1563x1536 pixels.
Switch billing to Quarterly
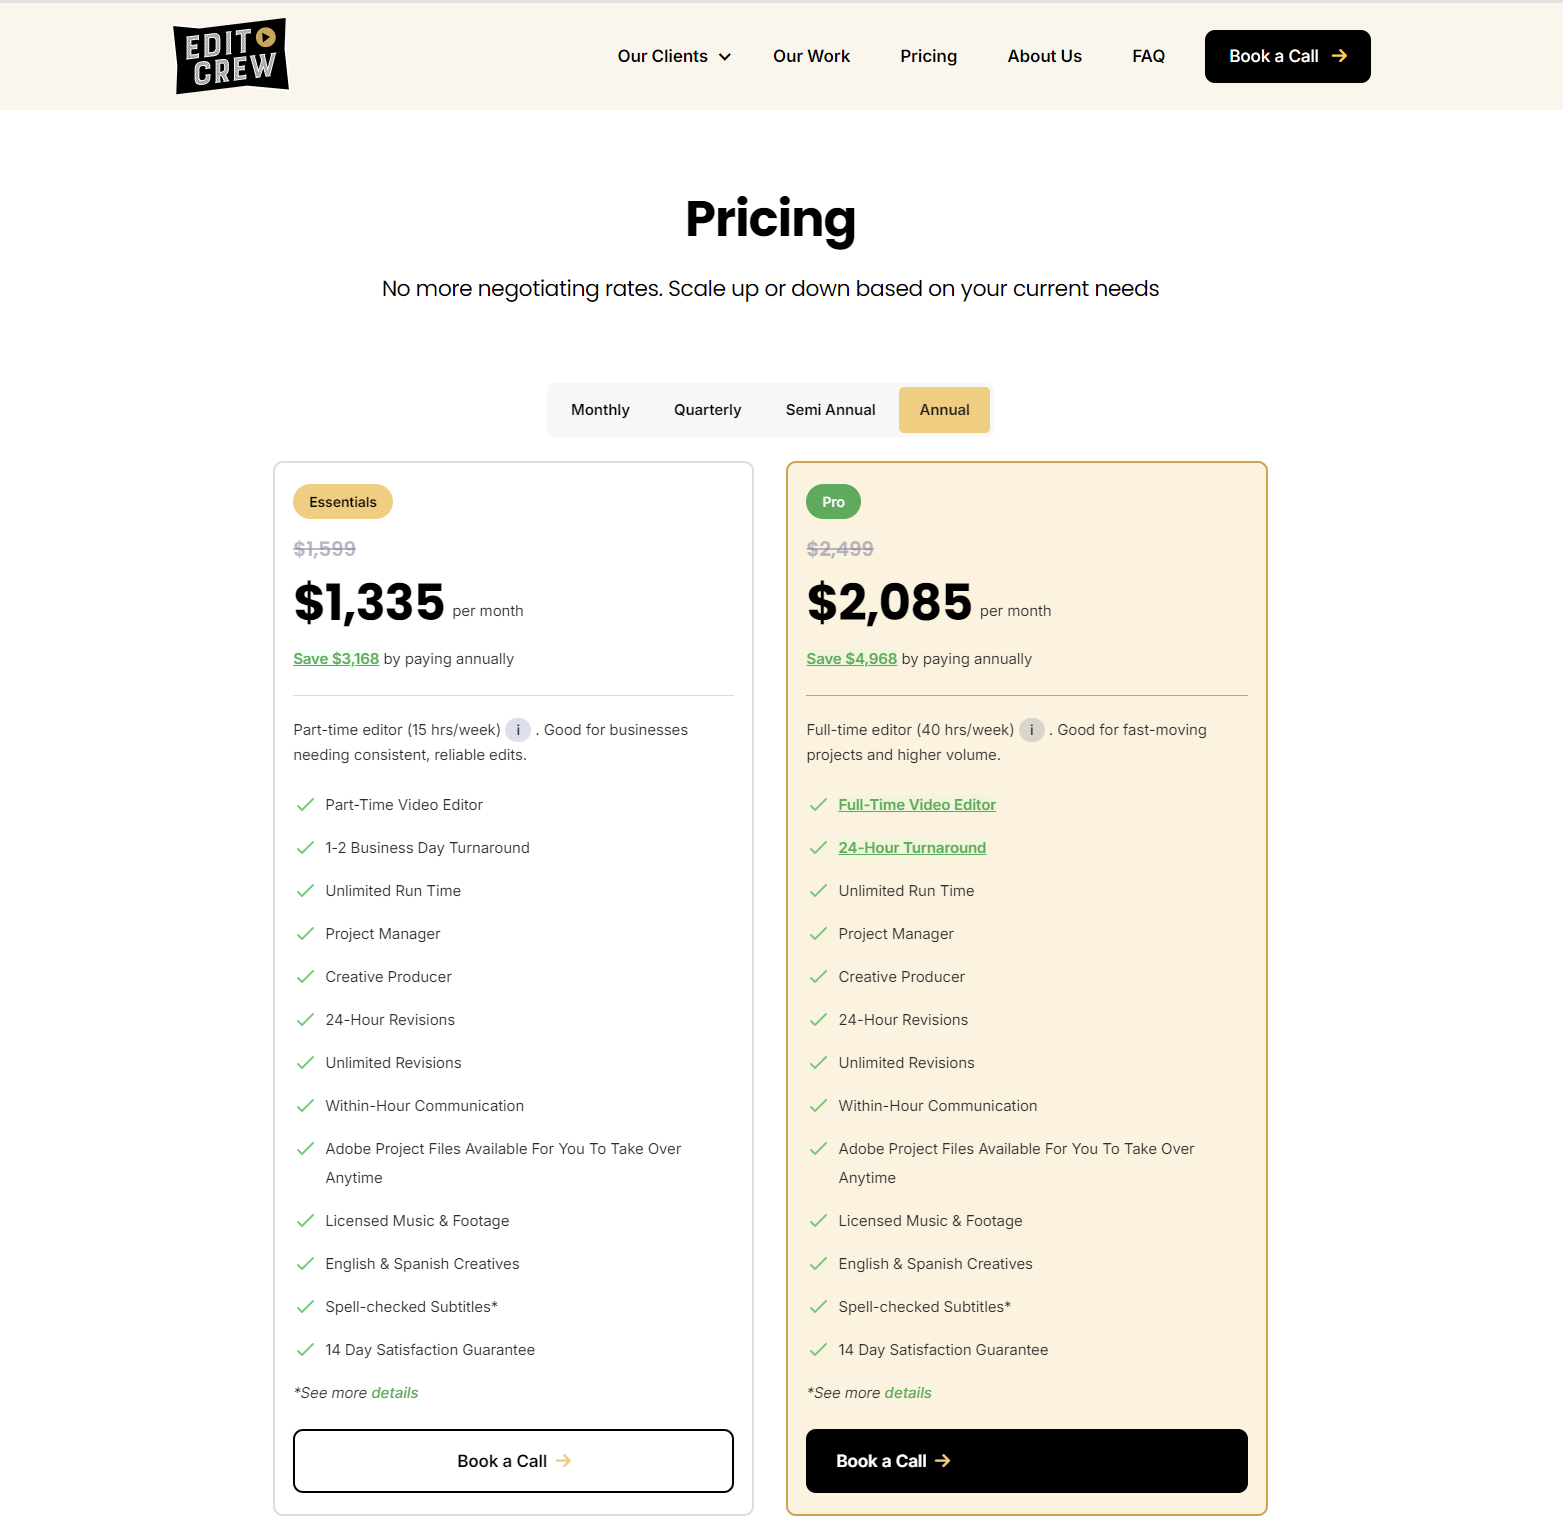click(x=707, y=410)
